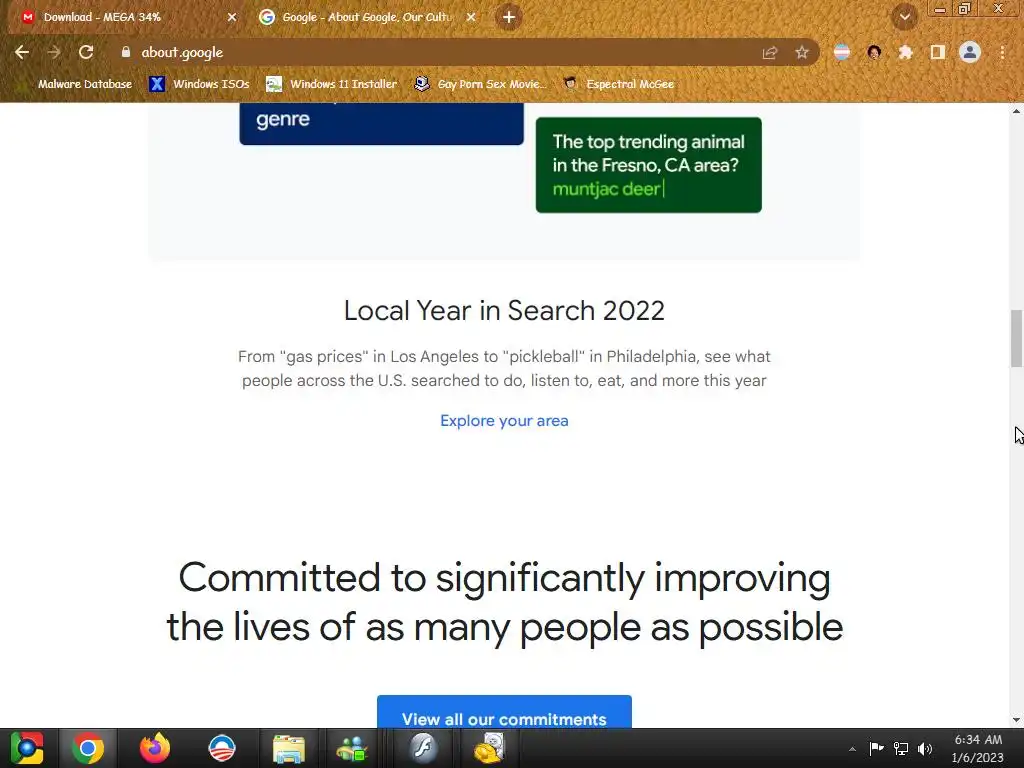
Task: Click the View all our commitments button
Action: pyautogui.click(x=504, y=712)
